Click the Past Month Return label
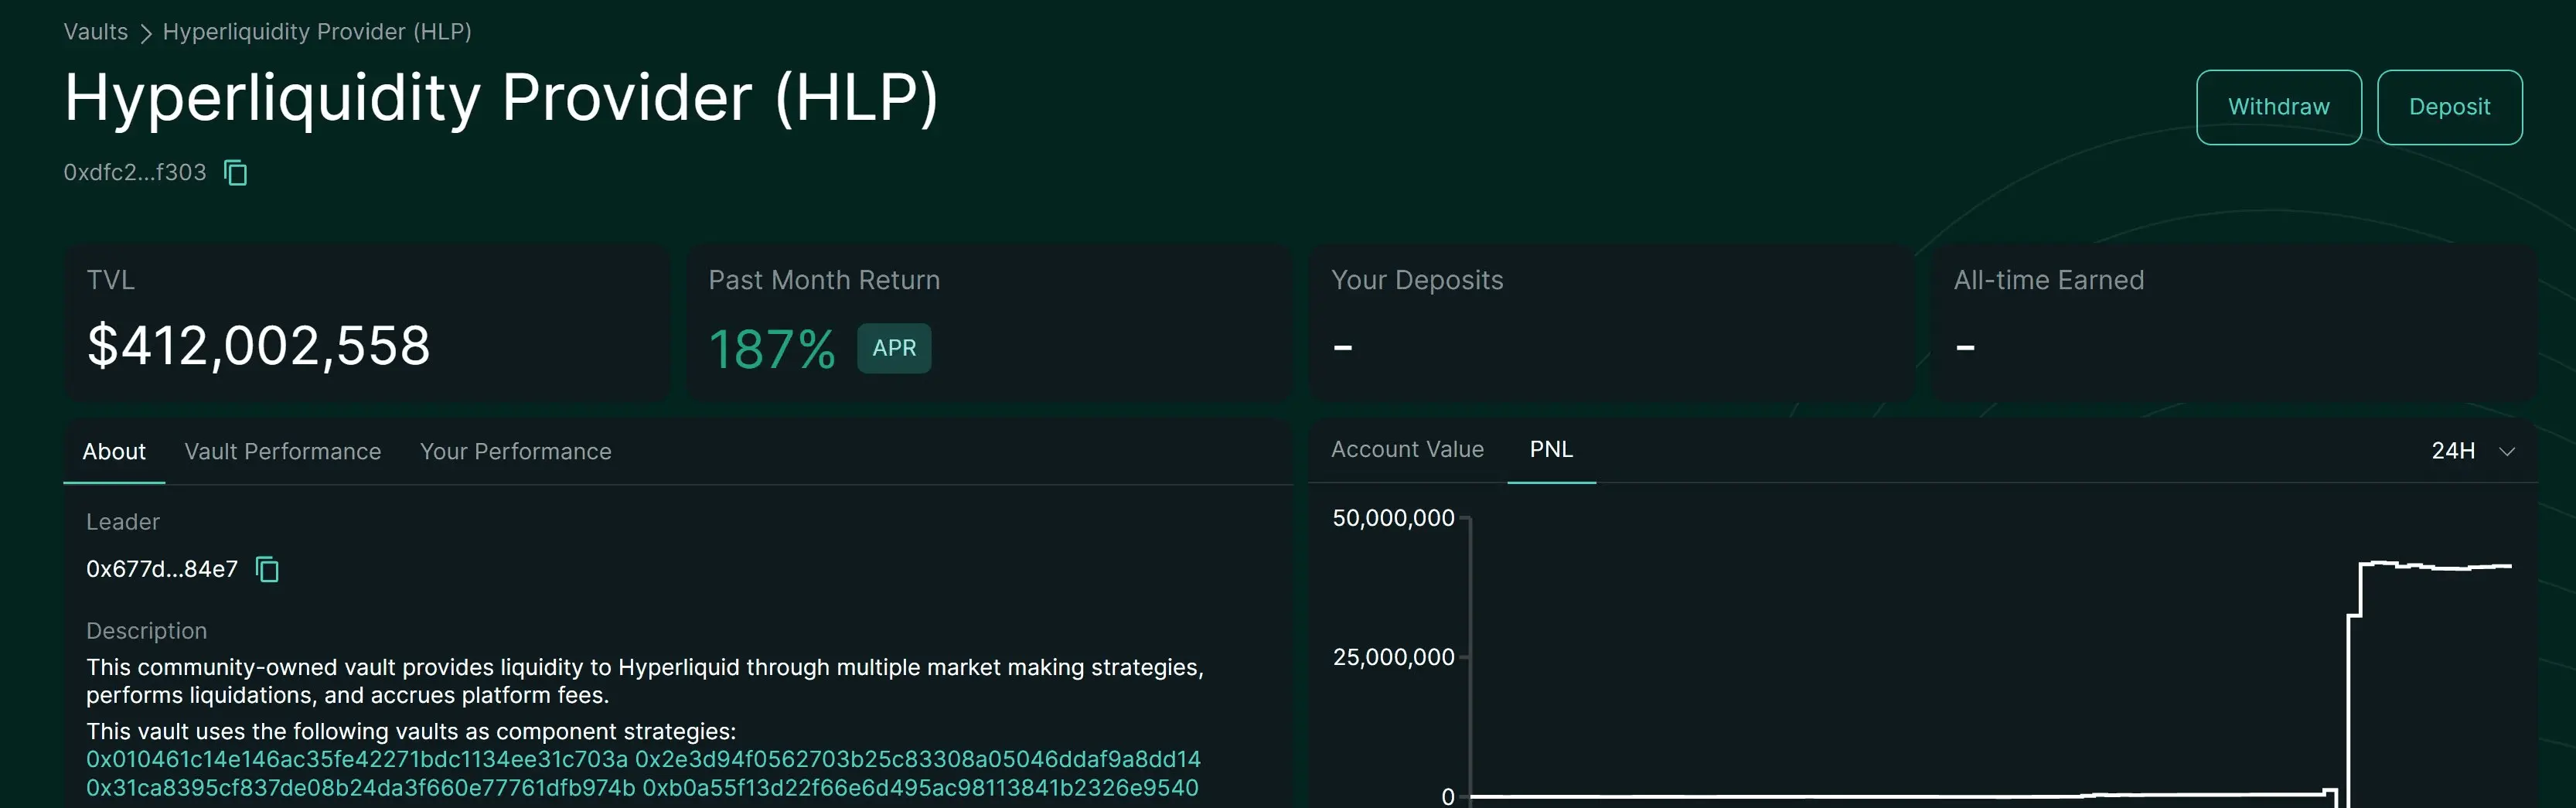Image resolution: width=2576 pixels, height=808 pixels. tap(824, 280)
